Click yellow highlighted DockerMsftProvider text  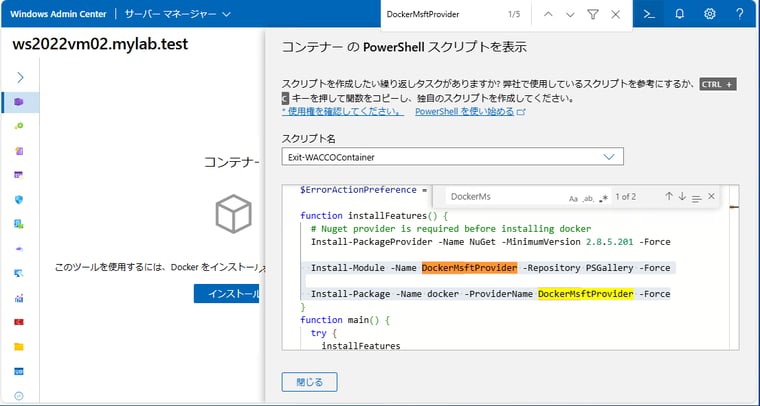click(586, 294)
